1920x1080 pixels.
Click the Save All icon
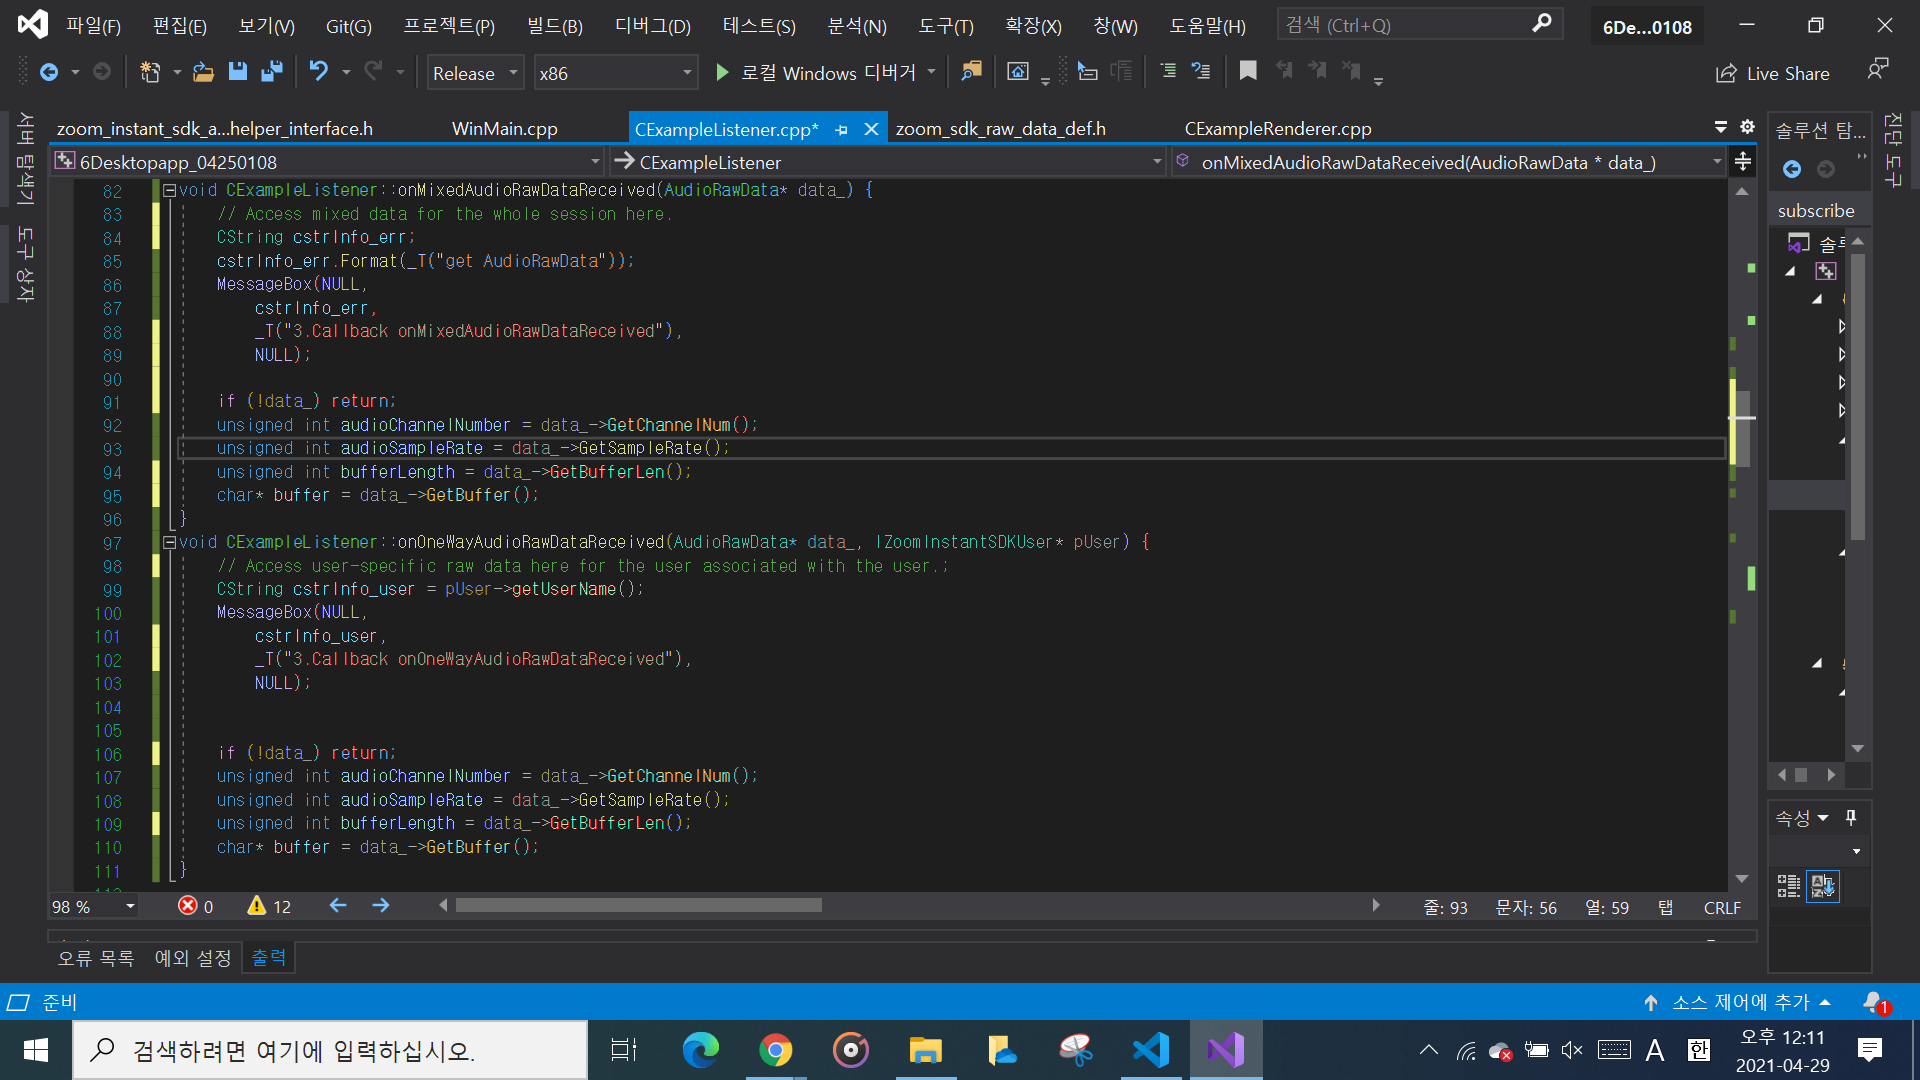271,72
